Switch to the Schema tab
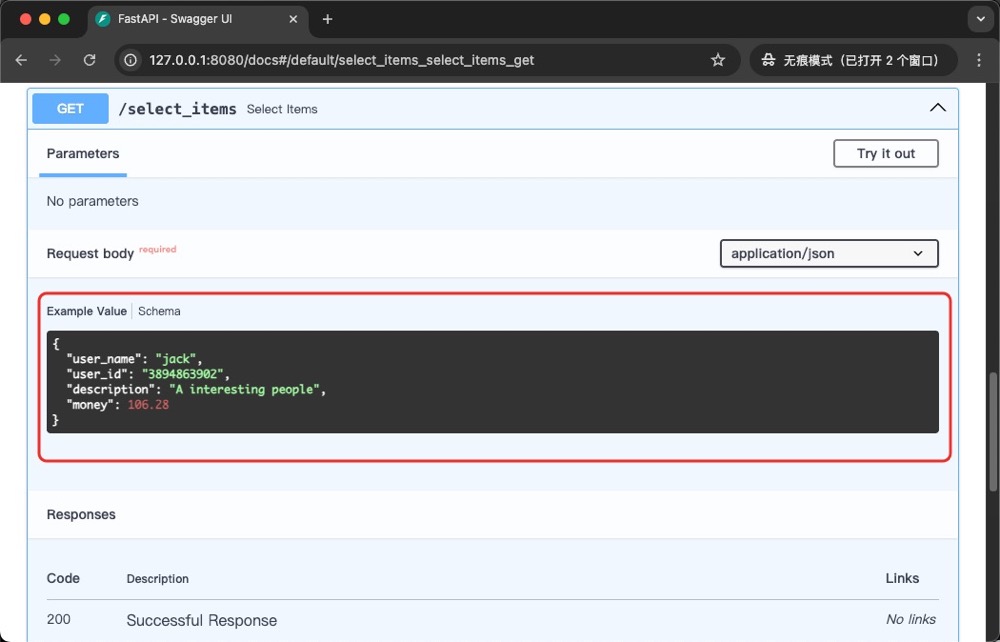 click(159, 311)
